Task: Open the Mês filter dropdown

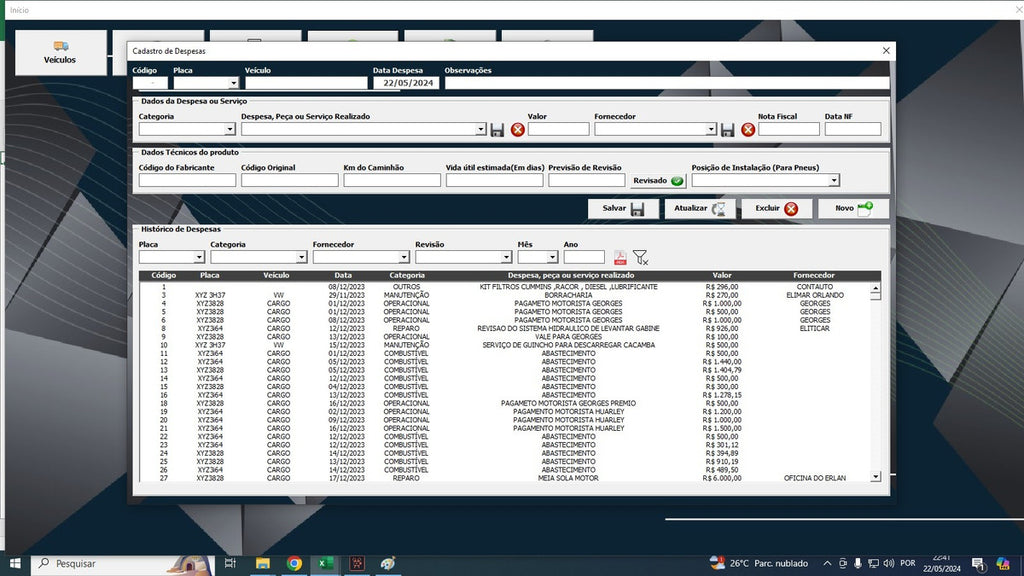Action: click(x=552, y=257)
